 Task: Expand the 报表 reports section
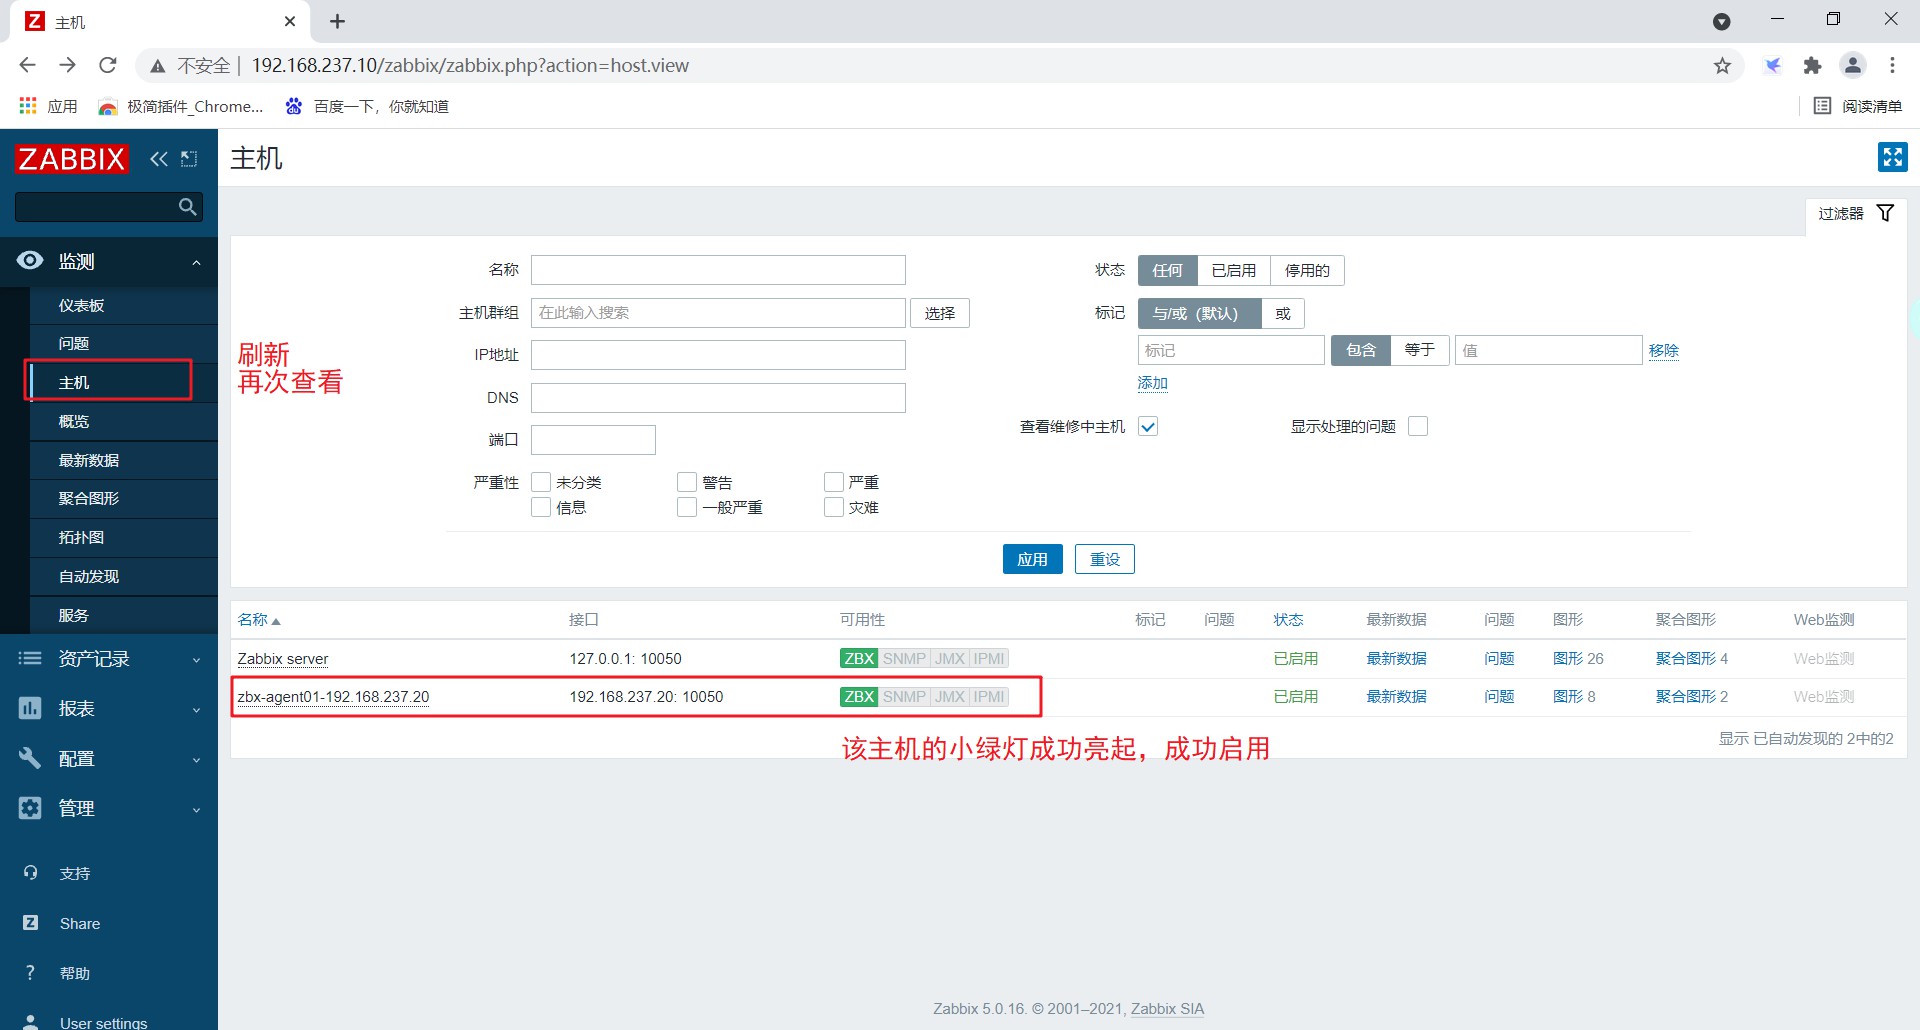(109, 708)
